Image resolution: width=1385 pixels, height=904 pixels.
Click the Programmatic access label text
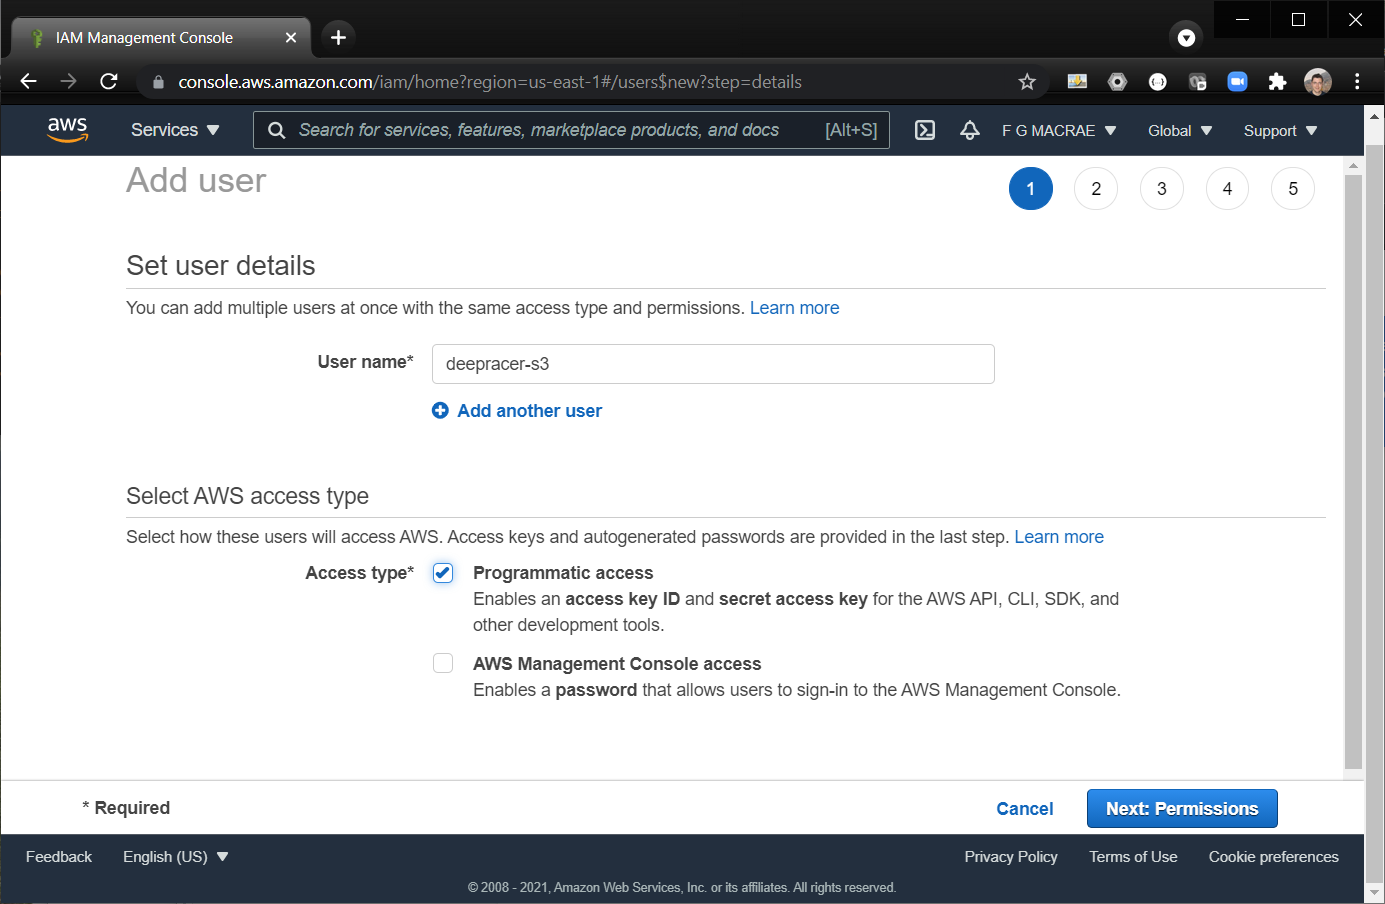click(x=563, y=573)
